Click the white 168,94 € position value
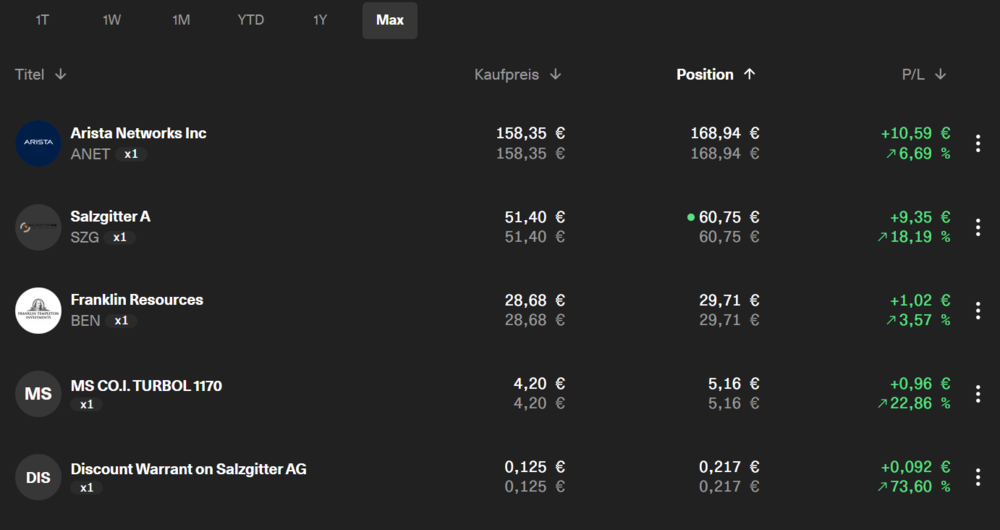The height and width of the screenshot is (530, 1000). click(725, 133)
